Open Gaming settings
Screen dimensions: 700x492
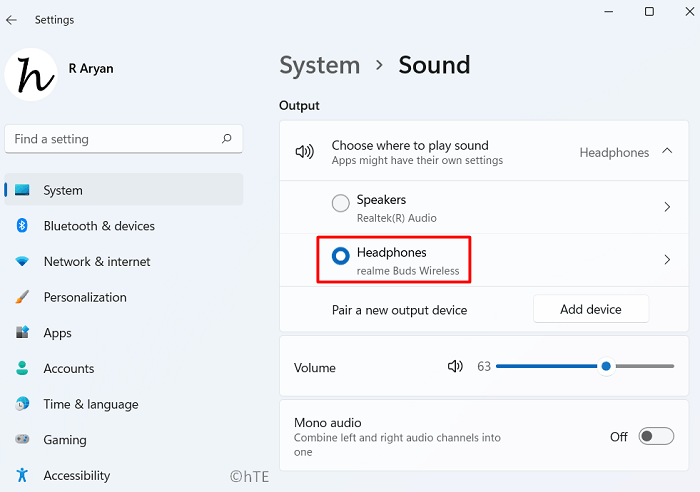(124, 440)
